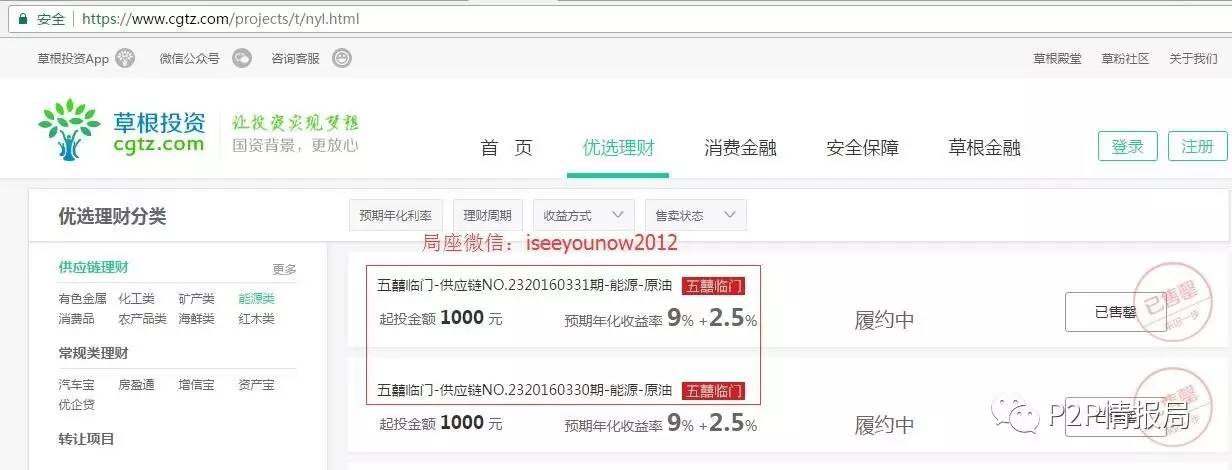Click the 注册 button
Viewport: 1232px width, 470px height.
1197,146
